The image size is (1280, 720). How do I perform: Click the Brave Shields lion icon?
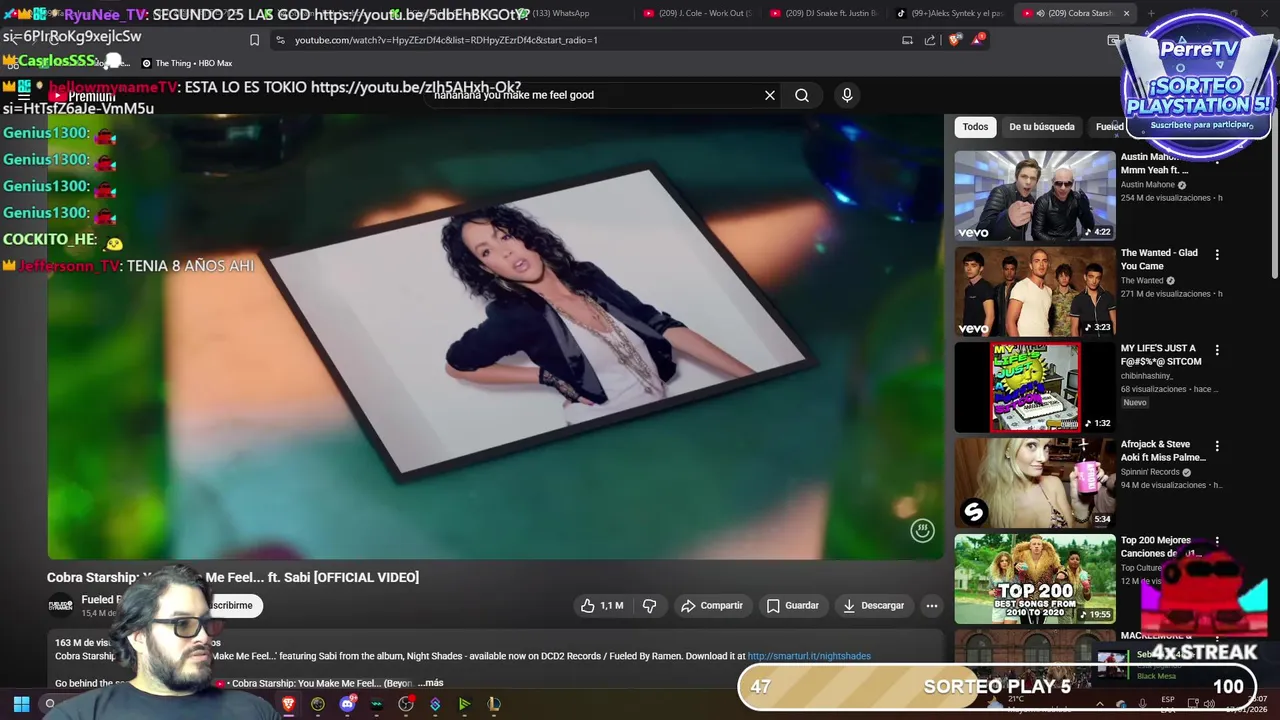pyautogui.click(x=955, y=40)
